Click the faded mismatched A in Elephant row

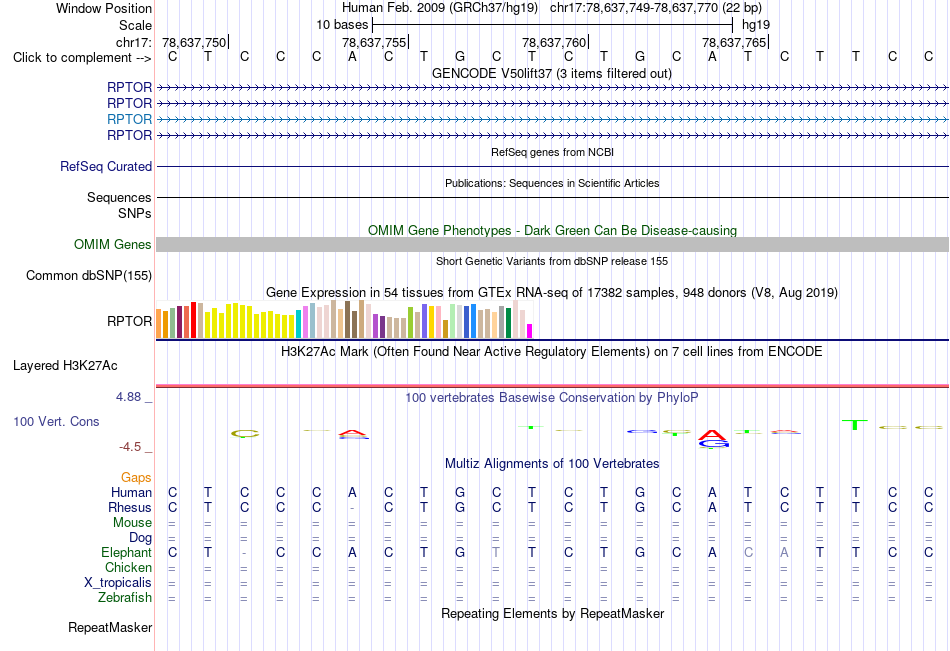784,552
